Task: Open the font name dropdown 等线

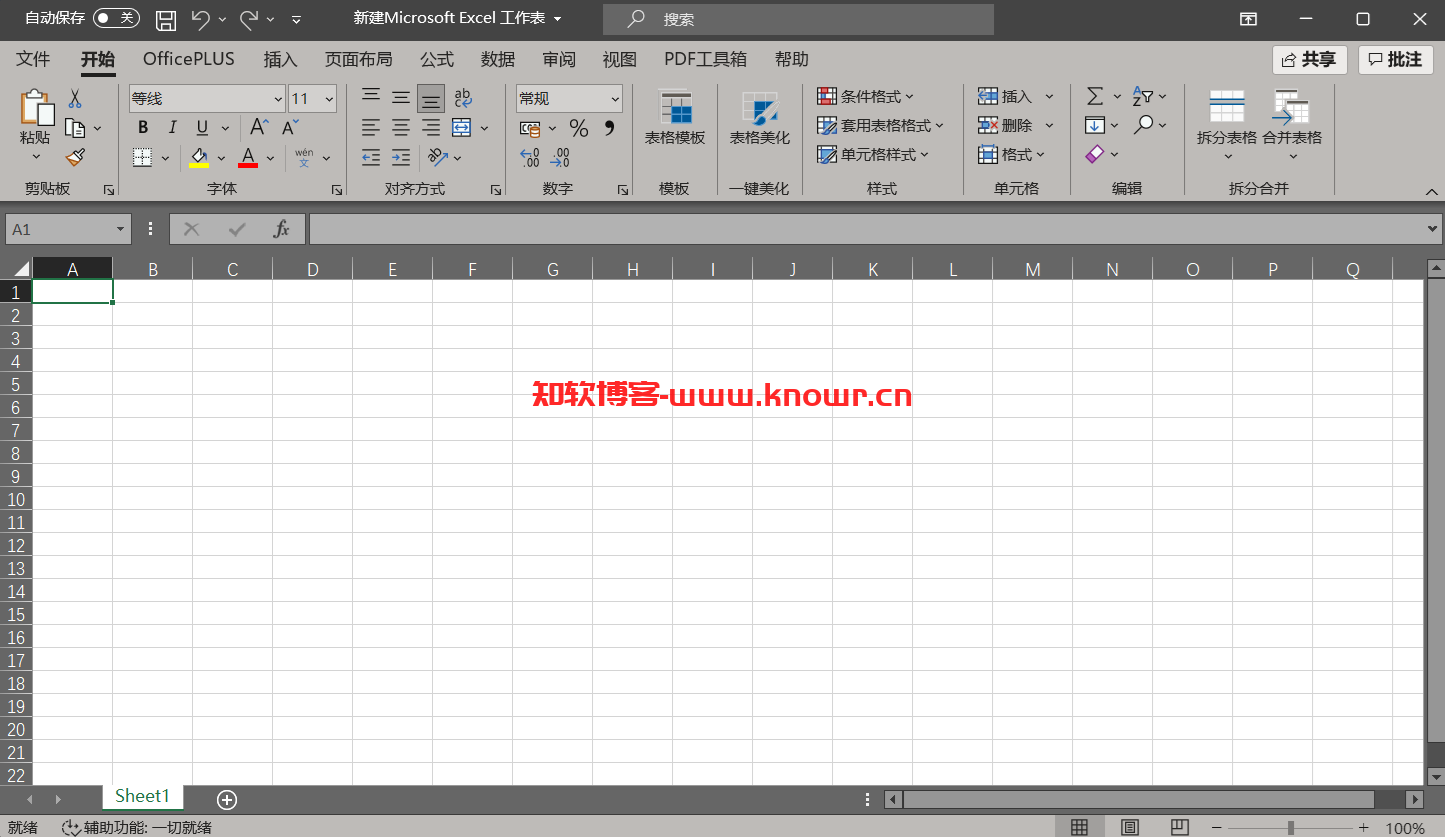Action: coord(278,99)
